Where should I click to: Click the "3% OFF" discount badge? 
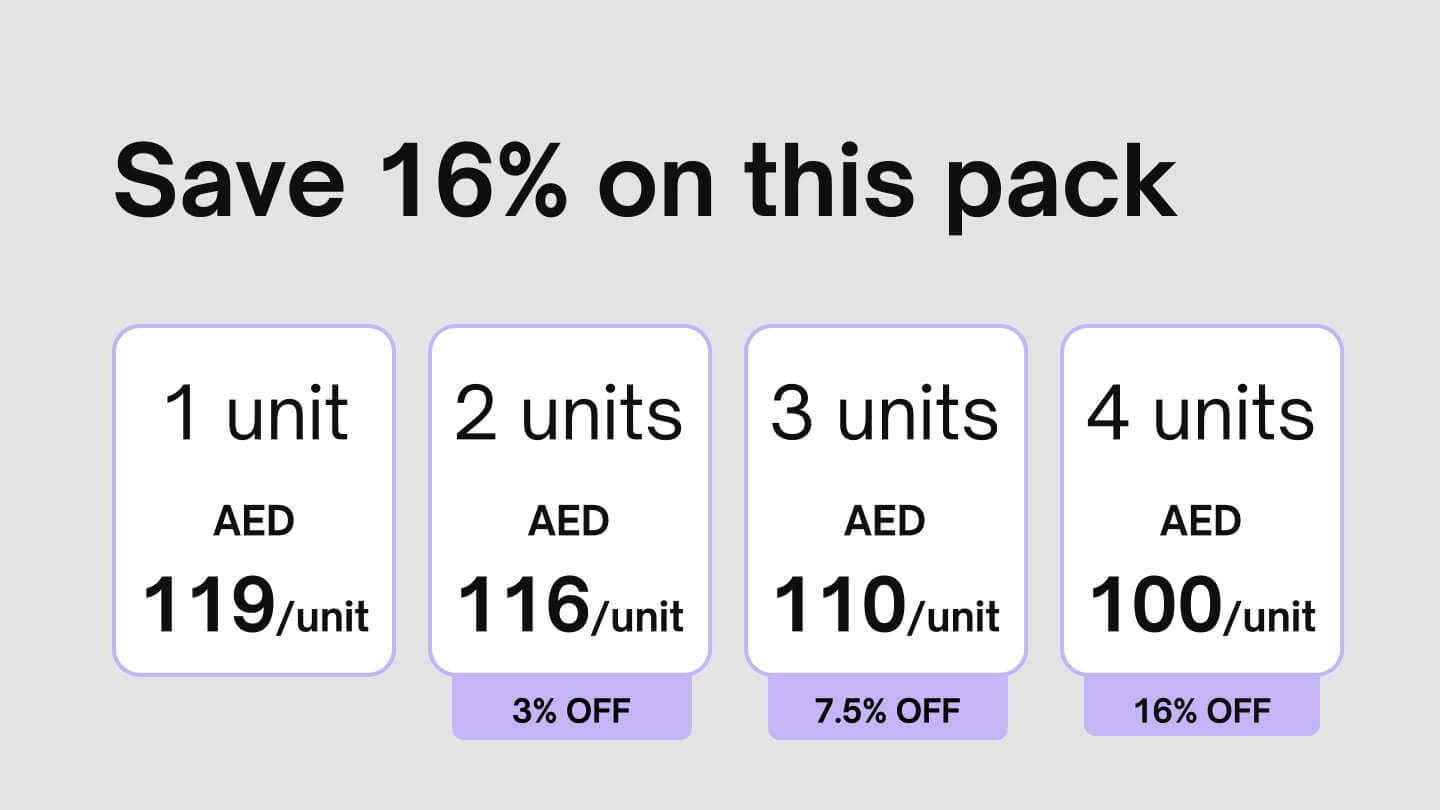pyautogui.click(x=571, y=710)
